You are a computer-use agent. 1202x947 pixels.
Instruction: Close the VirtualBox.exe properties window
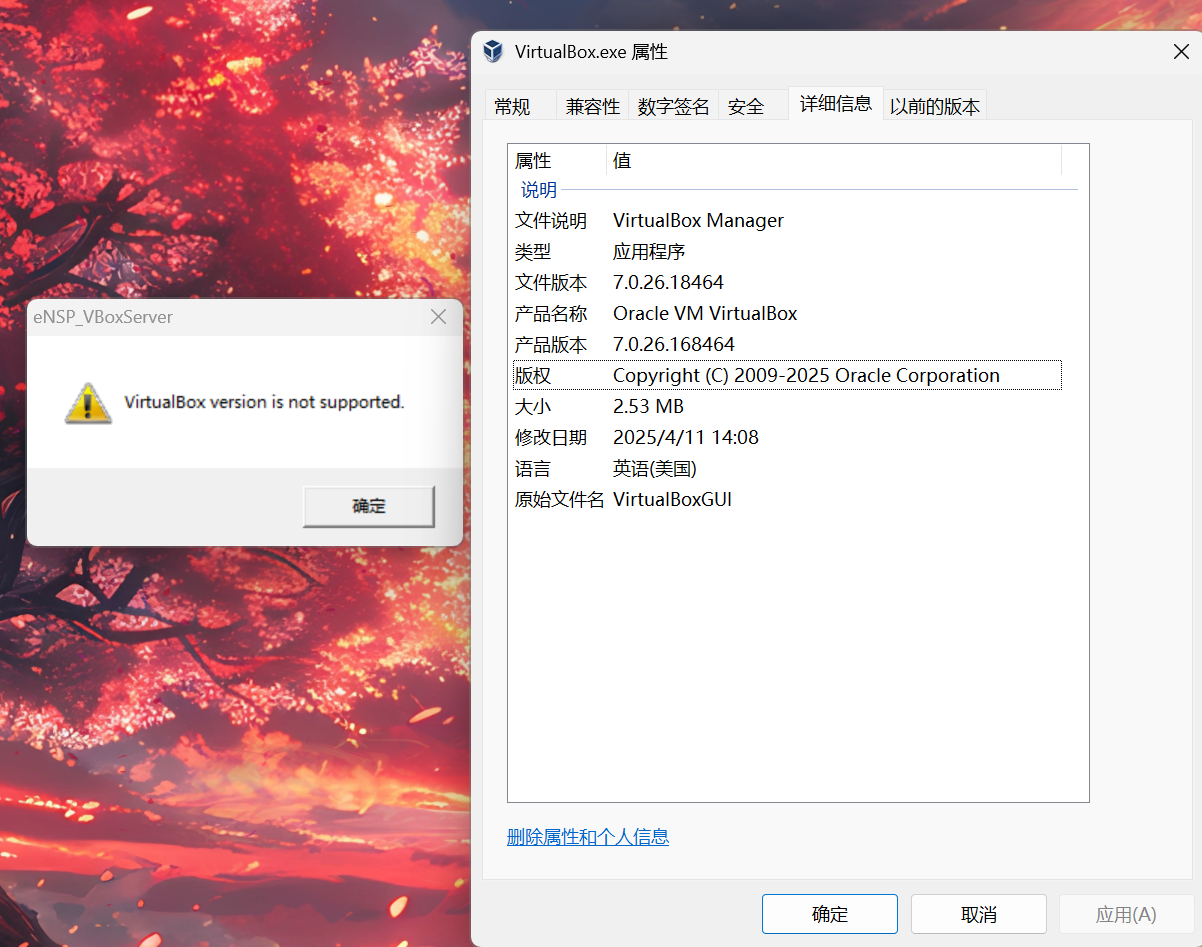click(1181, 52)
